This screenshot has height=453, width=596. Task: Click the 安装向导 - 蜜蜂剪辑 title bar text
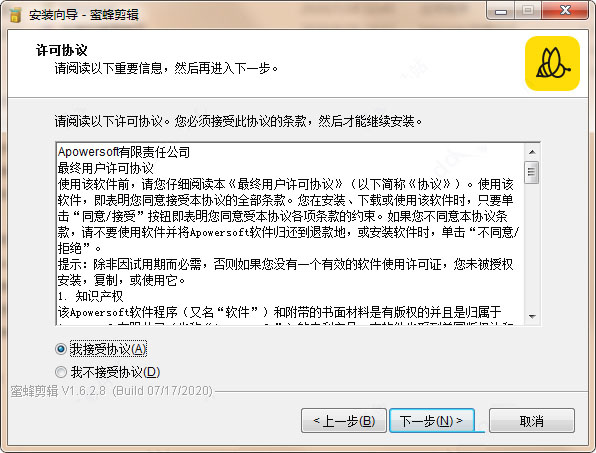click(84, 15)
